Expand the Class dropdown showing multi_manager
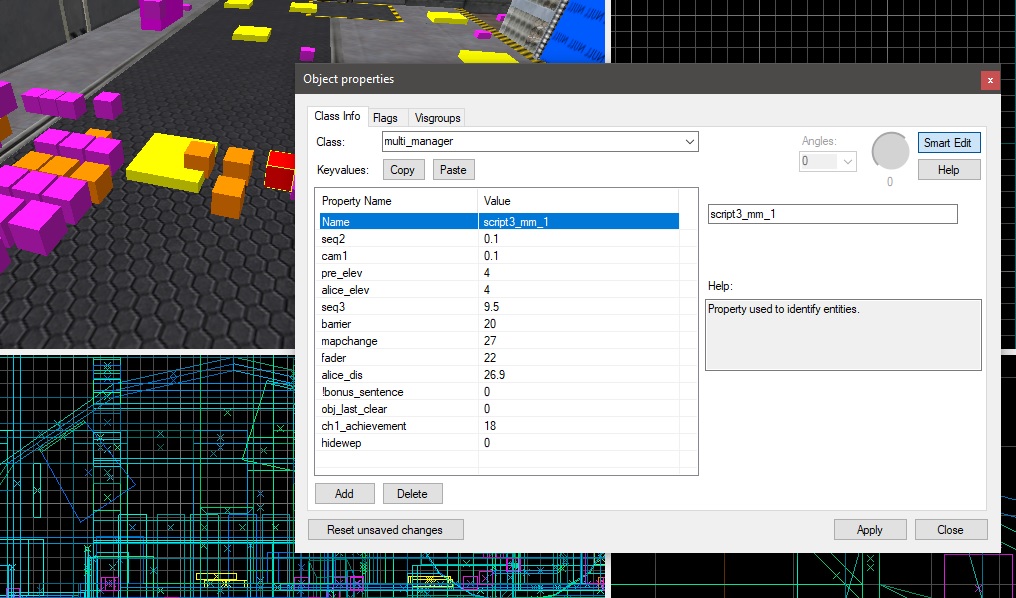The height and width of the screenshot is (598, 1016). point(689,142)
